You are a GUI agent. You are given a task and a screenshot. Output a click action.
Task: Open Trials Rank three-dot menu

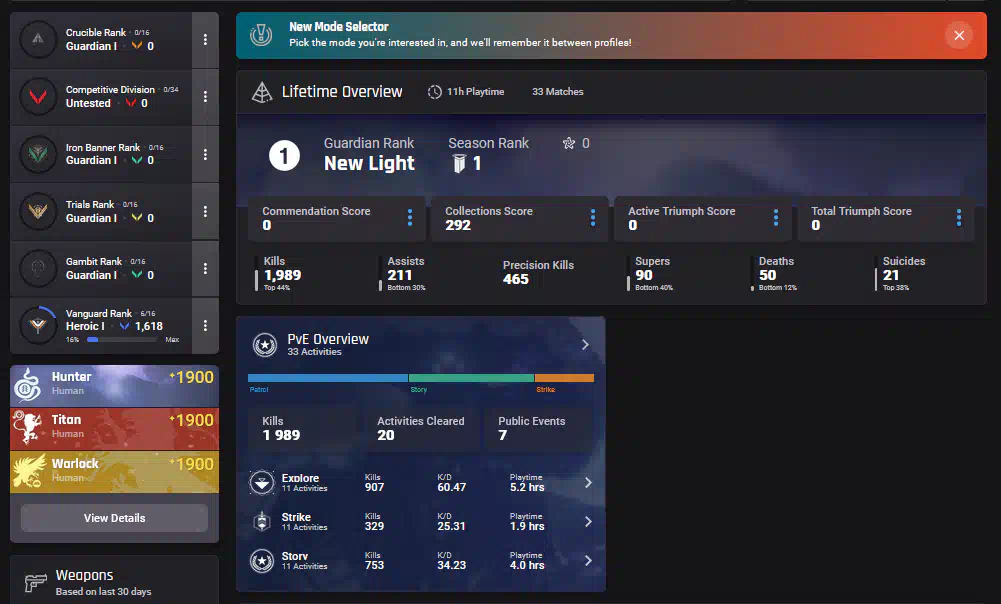(x=205, y=211)
